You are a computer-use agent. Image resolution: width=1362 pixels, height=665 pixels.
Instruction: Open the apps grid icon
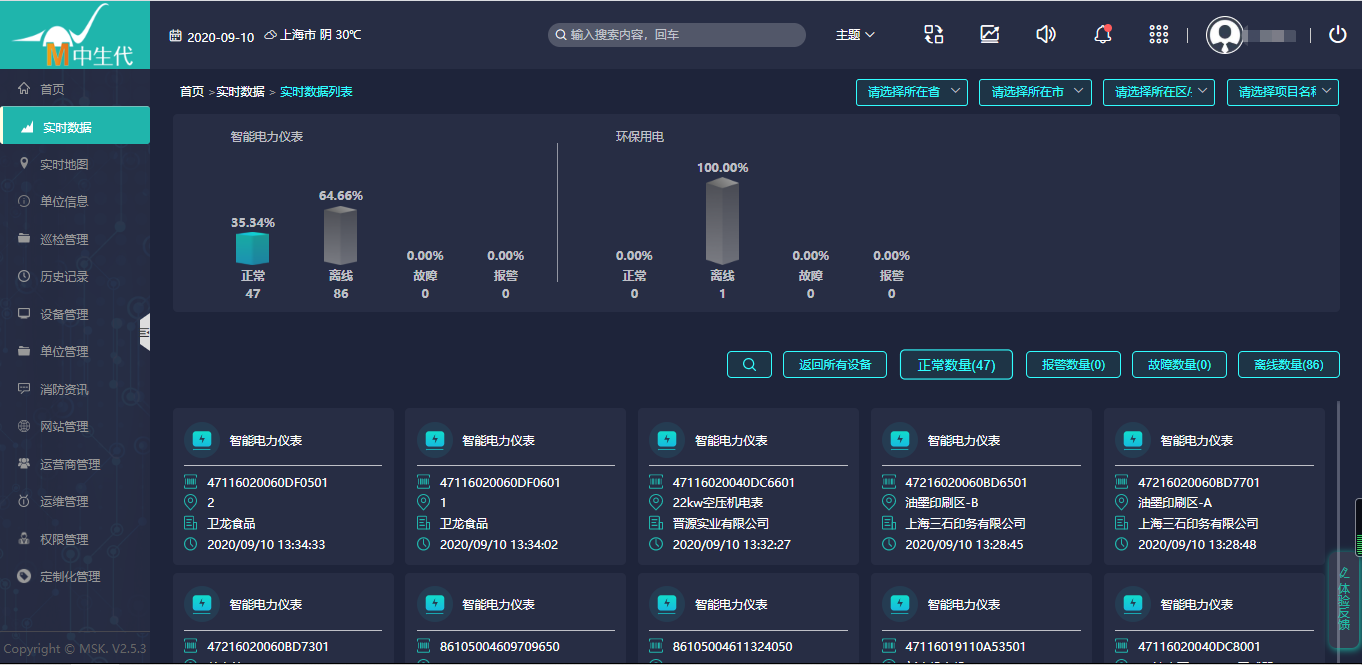tap(1159, 35)
